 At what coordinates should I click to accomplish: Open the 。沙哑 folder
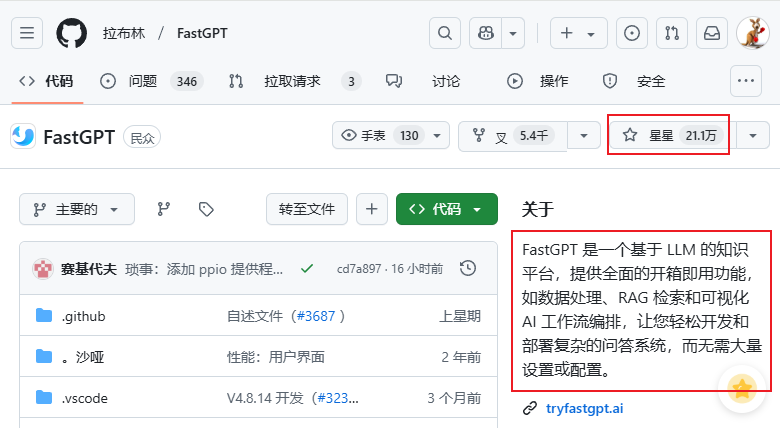point(83,357)
